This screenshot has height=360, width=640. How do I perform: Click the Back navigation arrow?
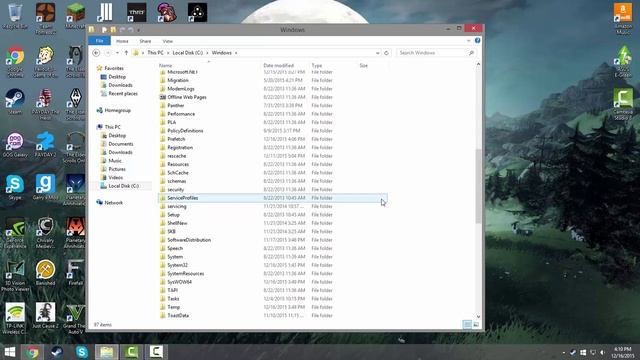tap(96, 53)
